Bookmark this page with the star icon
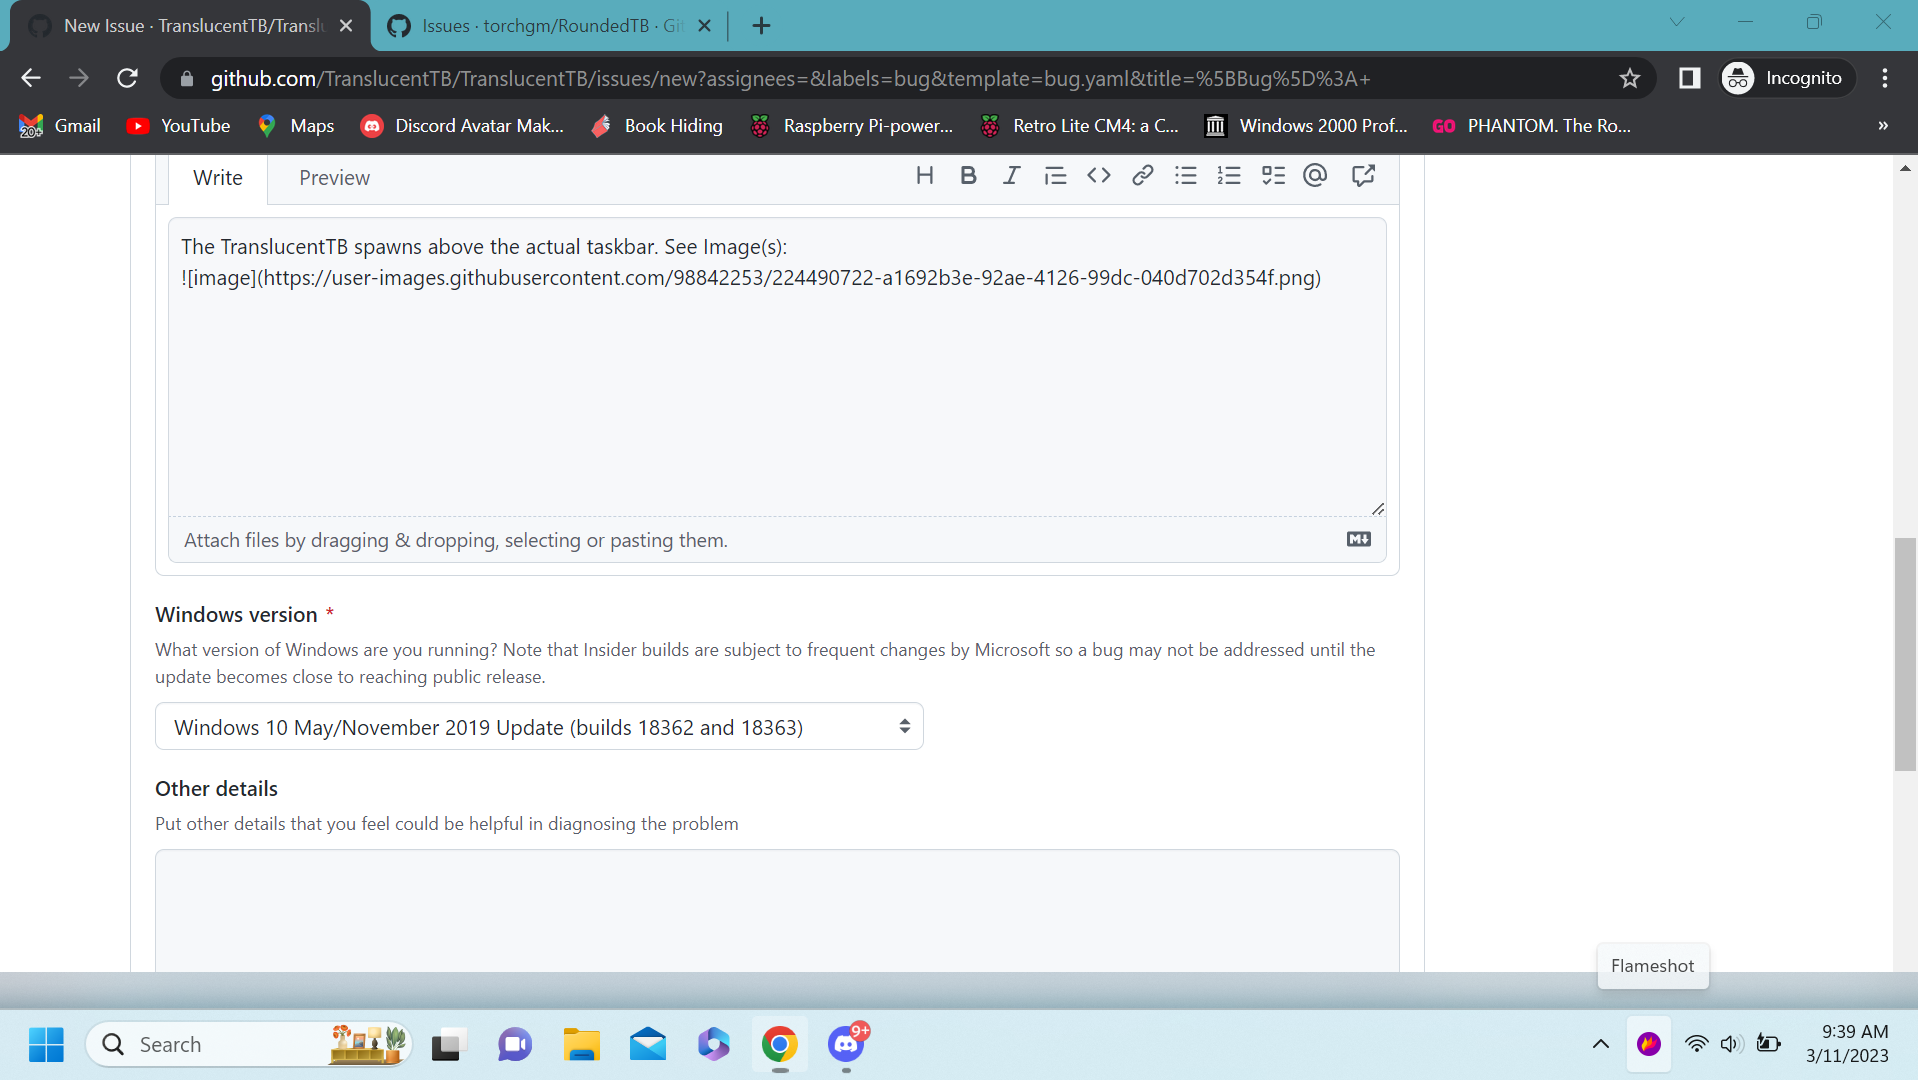The height and width of the screenshot is (1080, 1918). (x=1630, y=78)
